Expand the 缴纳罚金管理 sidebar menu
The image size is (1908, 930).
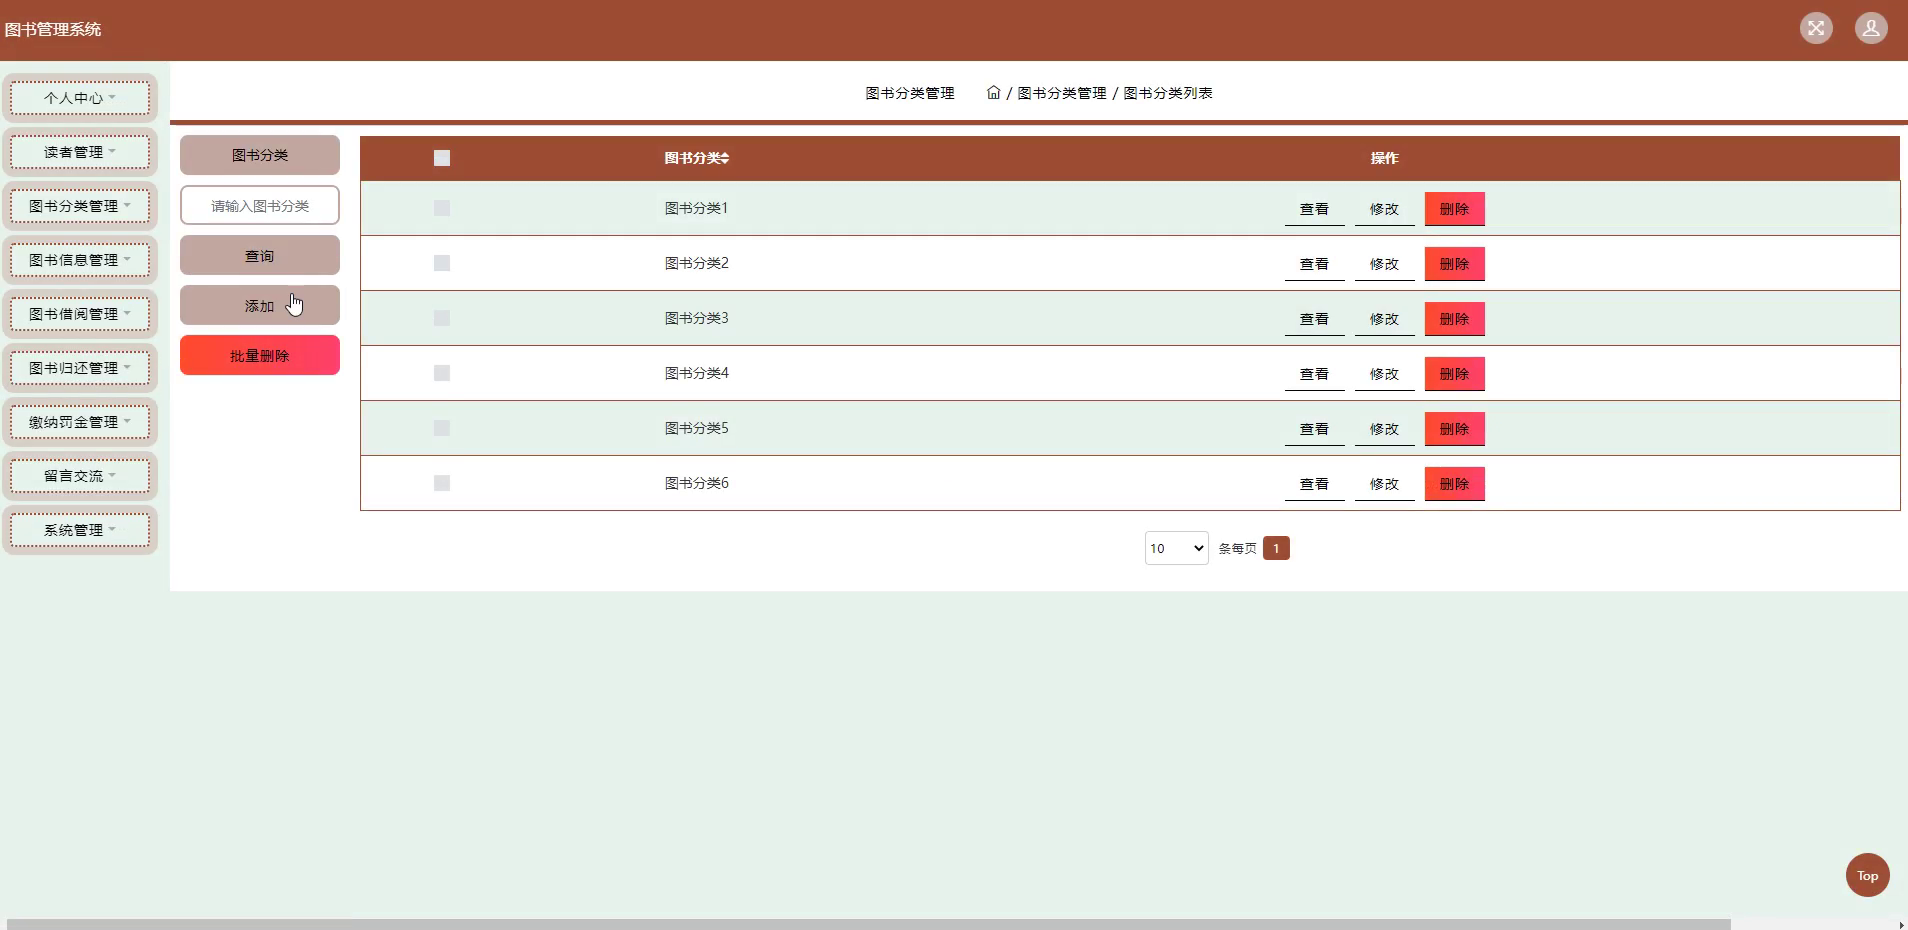click(80, 422)
